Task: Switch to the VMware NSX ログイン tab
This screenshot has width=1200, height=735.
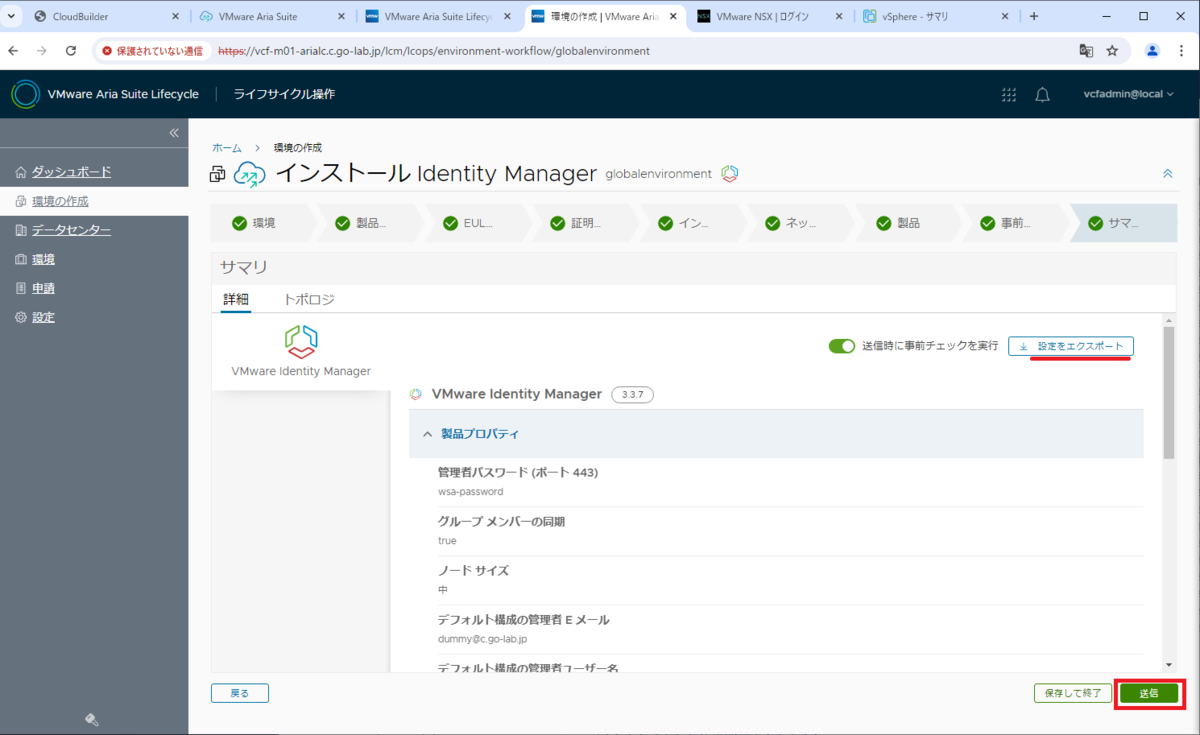Action: pyautogui.click(x=769, y=16)
